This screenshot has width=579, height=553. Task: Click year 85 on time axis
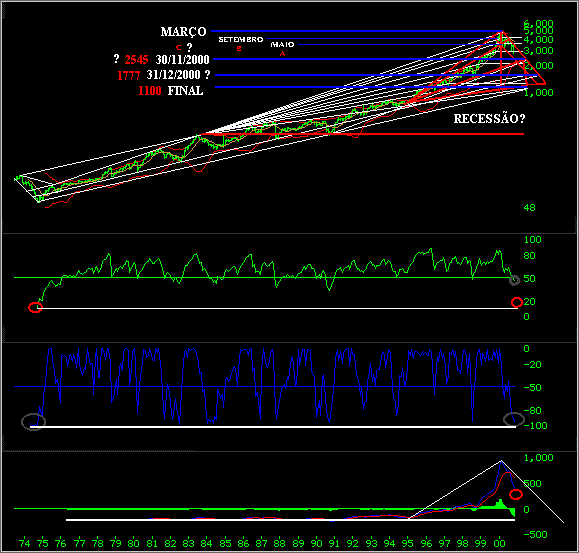[x=225, y=543]
